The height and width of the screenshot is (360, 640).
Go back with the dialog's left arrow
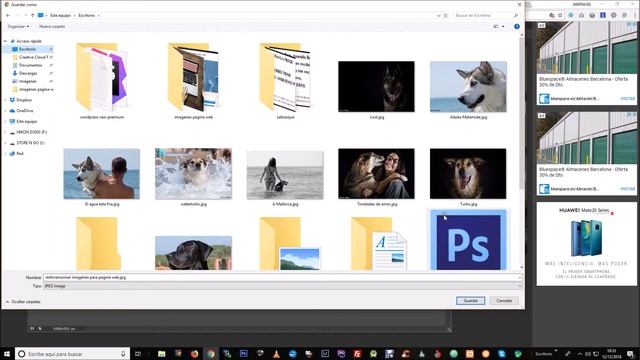point(8,16)
